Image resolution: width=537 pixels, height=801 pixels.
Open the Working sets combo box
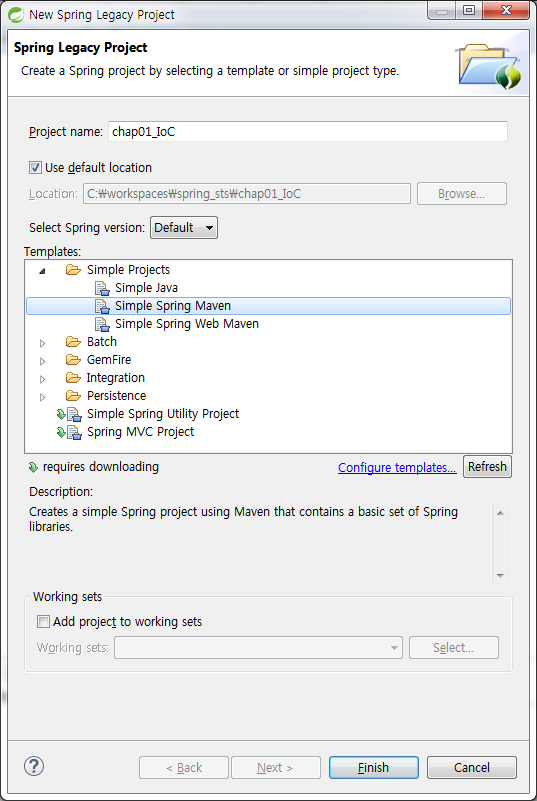coord(258,648)
